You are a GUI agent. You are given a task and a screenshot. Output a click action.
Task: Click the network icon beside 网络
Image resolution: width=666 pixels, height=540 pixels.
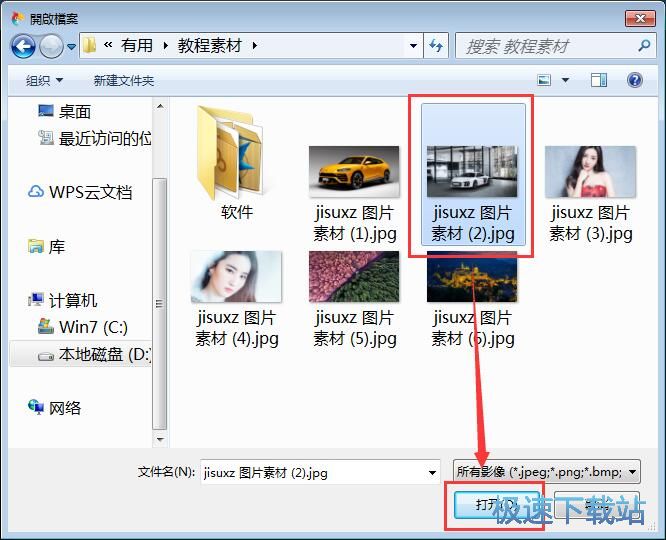tap(36, 407)
